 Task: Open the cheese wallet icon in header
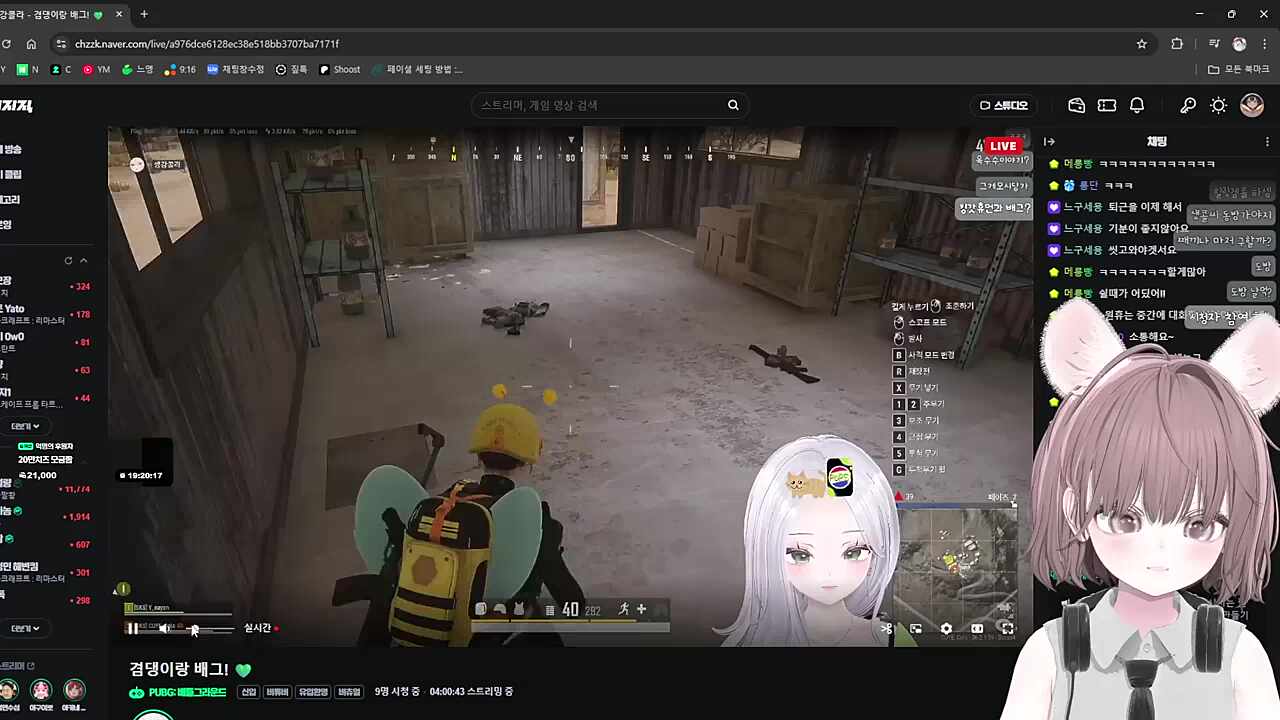(x=1077, y=105)
